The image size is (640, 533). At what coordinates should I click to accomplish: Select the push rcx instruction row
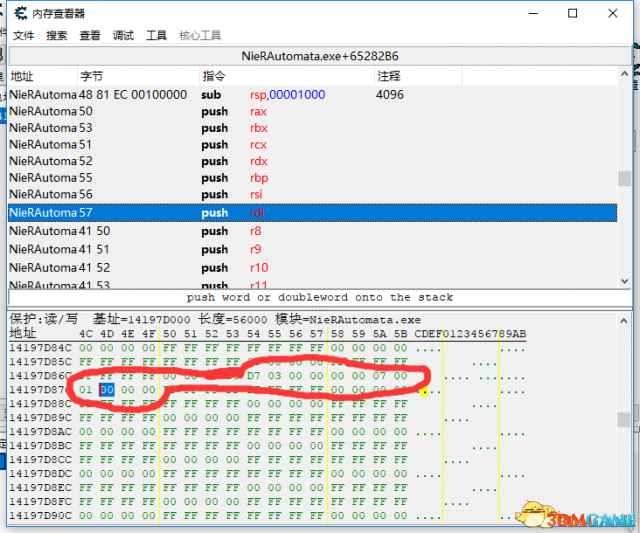pos(313,145)
